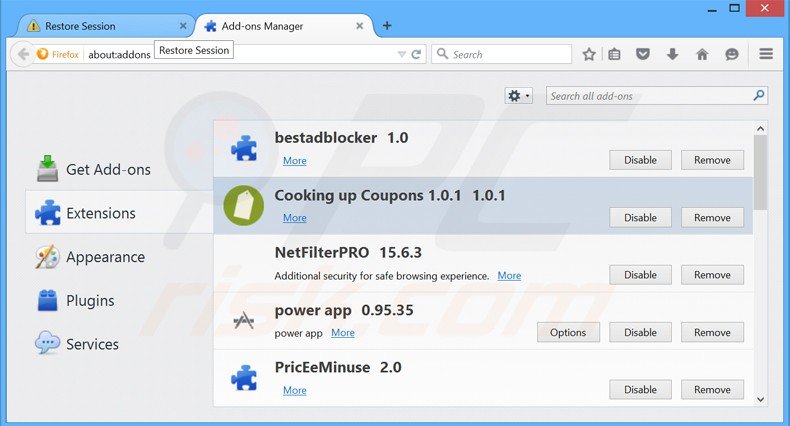
Task: Select the PricEeMinuse 2.0 title
Action: (x=338, y=367)
